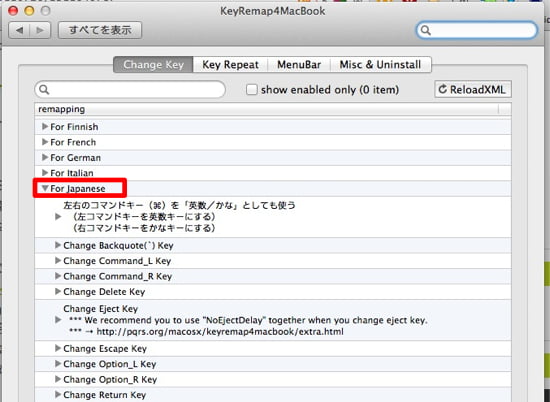The width and height of the screenshot is (550, 402).
Task: Click the back navigation arrow
Action: click(x=19, y=31)
